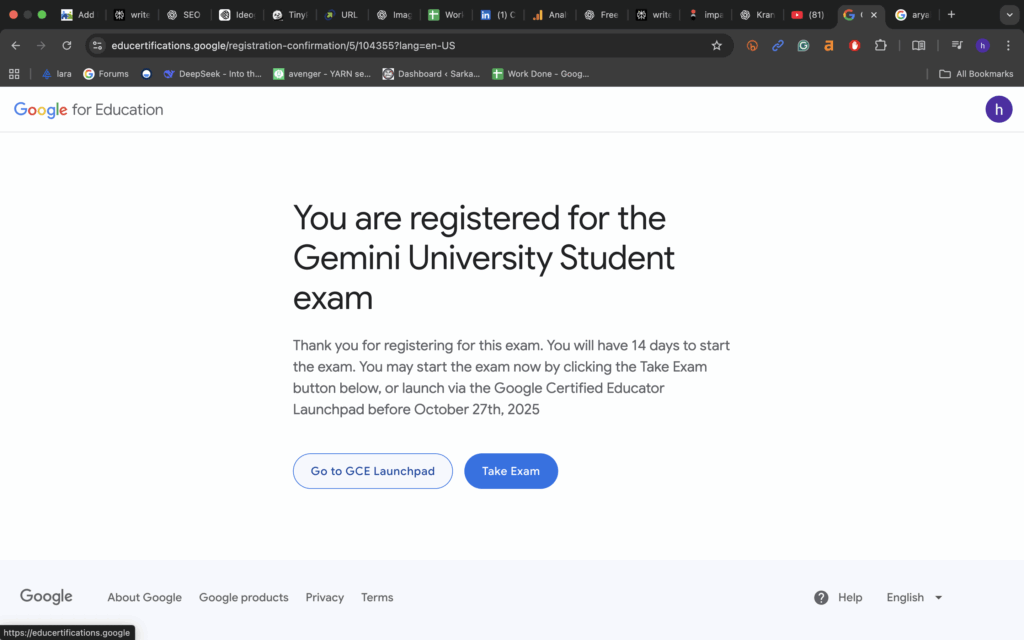Switch to the YouTube (81) tab
The height and width of the screenshot is (640, 1024).
[x=808, y=15]
